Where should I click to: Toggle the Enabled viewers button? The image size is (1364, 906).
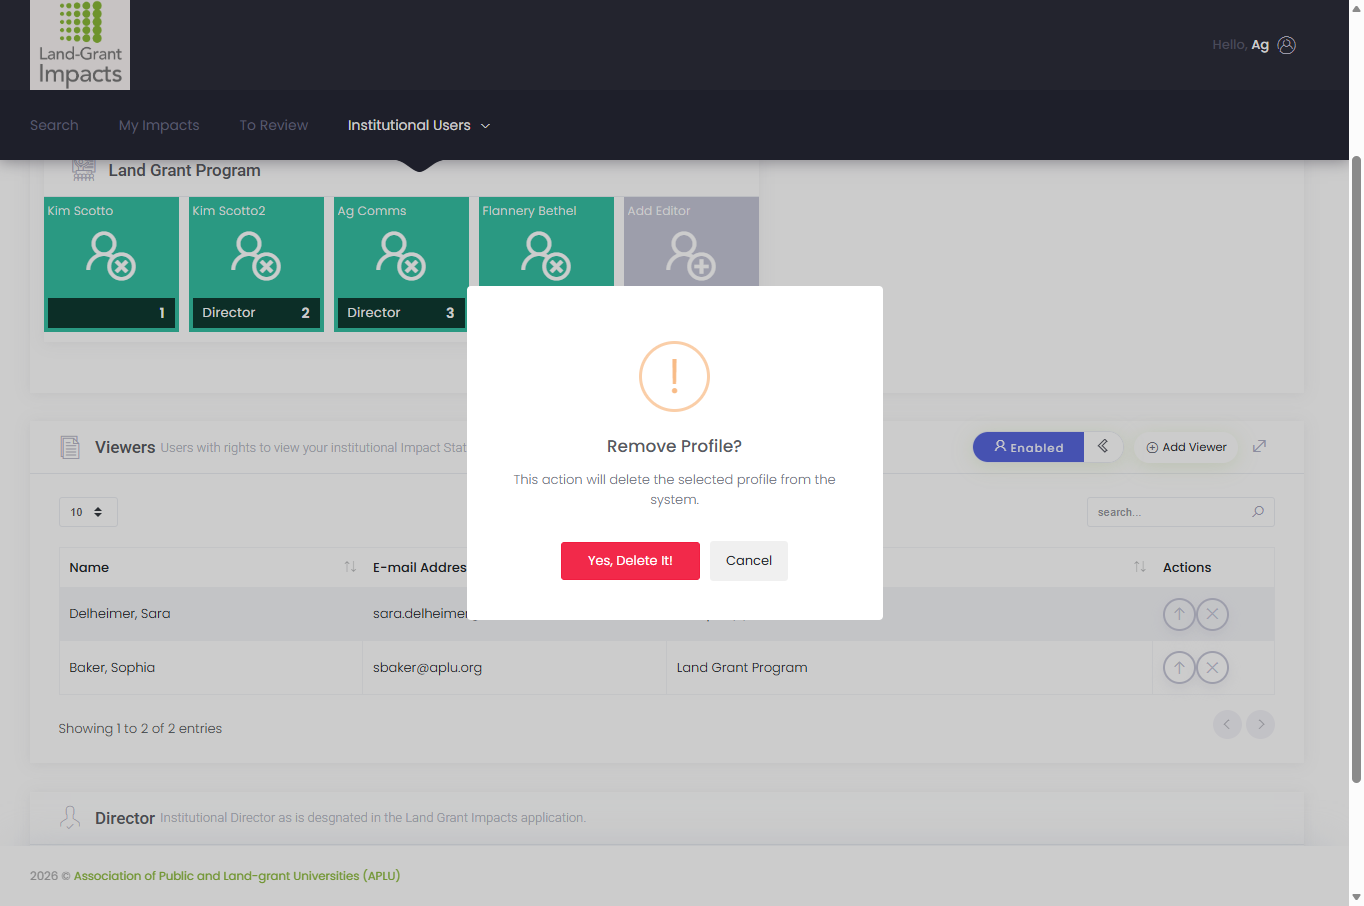tap(1028, 447)
